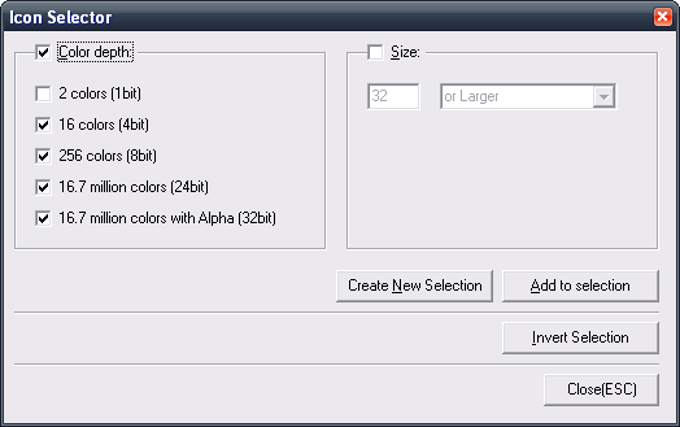Click the '2 colors (1bit)' label text
This screenshot has width=680, height=427.
pyautogui.click(x=100, y=94)
